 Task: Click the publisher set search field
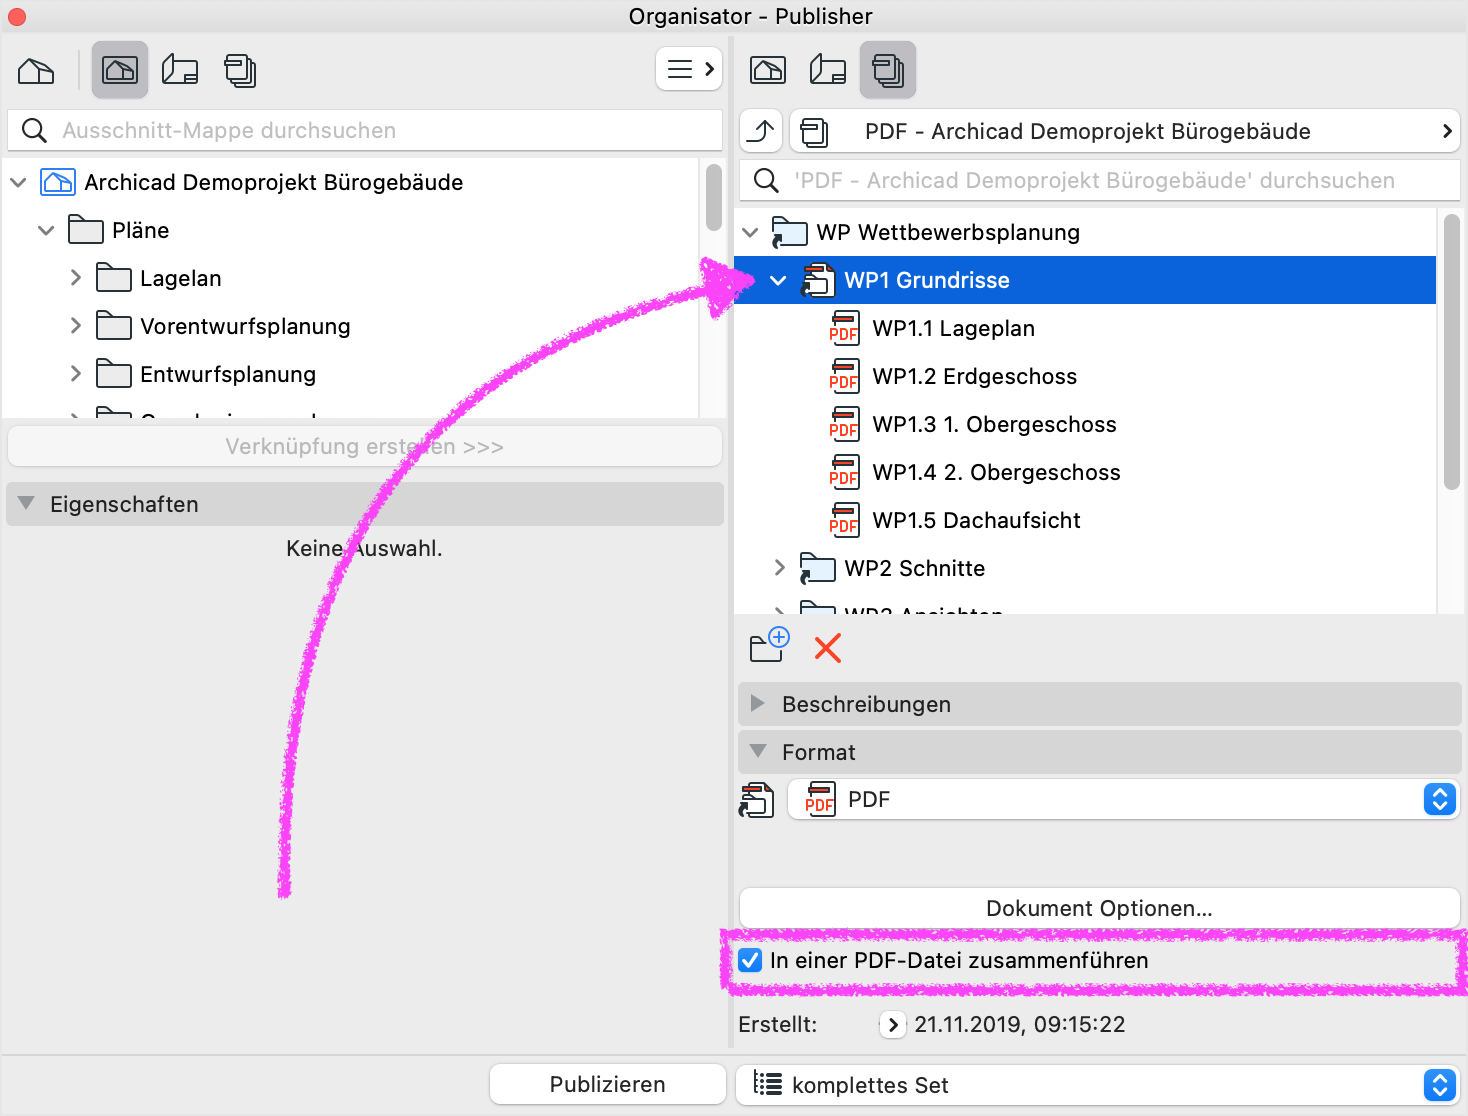pos(1100,180)
